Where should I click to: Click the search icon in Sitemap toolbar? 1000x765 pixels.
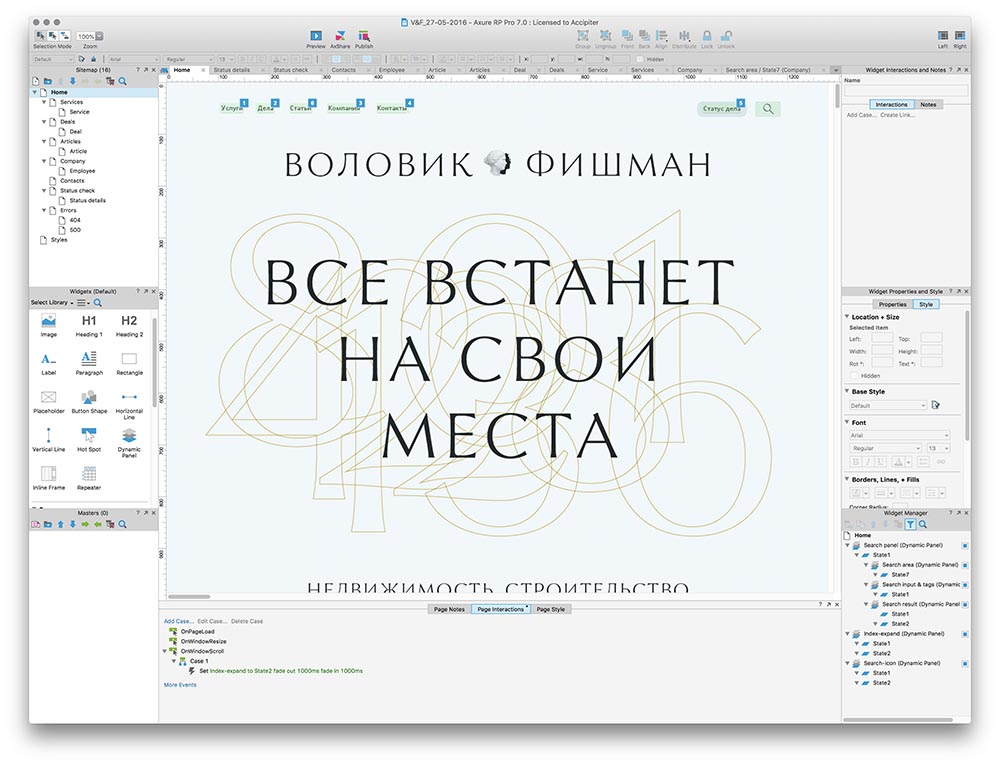(123, 81)
